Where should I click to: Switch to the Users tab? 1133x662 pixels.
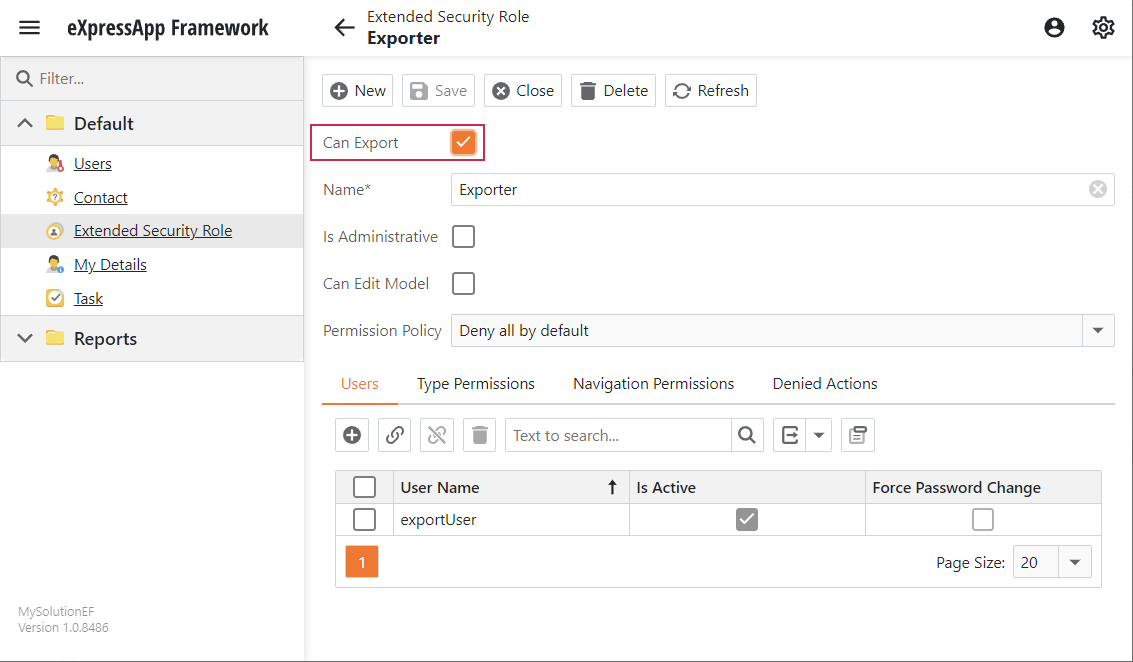coord(360,384)
